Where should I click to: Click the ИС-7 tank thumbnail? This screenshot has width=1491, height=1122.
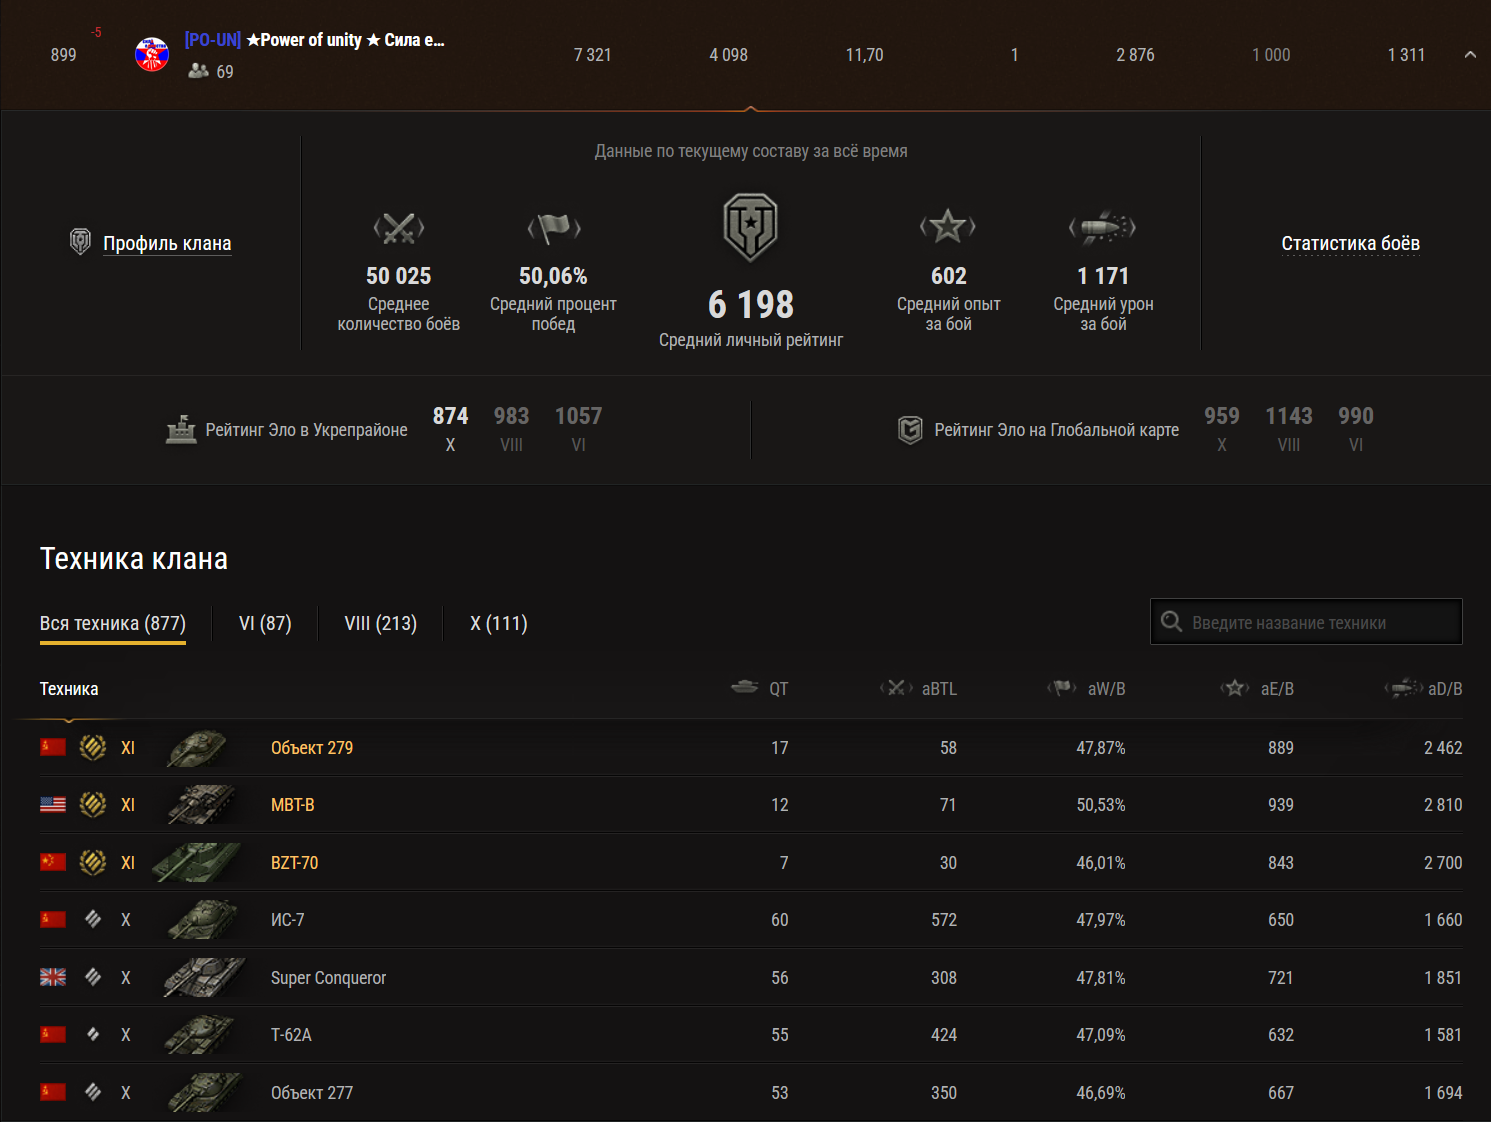point(202,920)
